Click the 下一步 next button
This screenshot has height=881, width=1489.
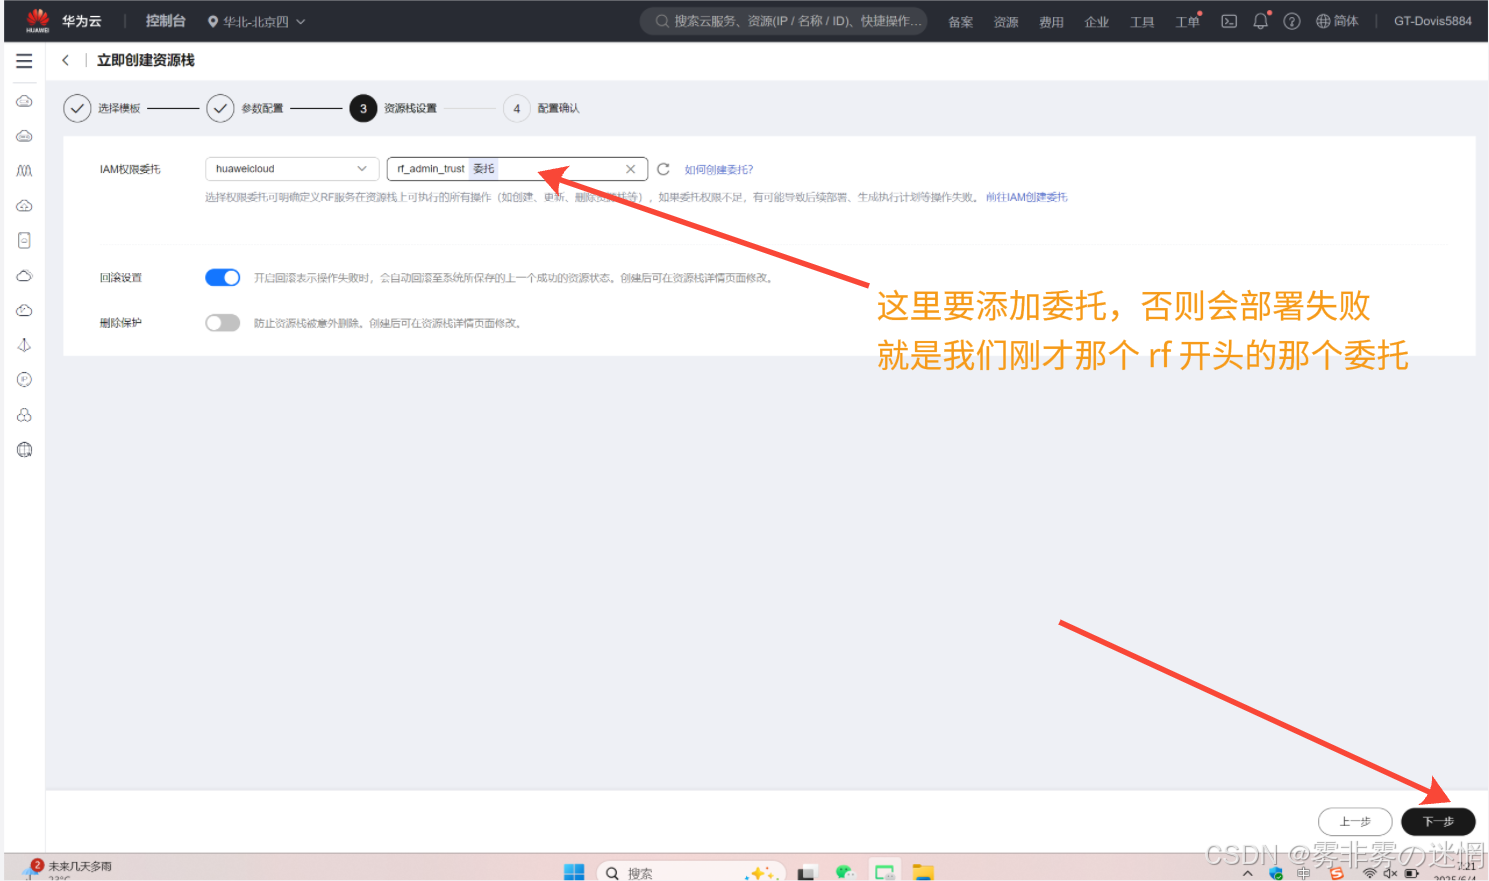1438,822
